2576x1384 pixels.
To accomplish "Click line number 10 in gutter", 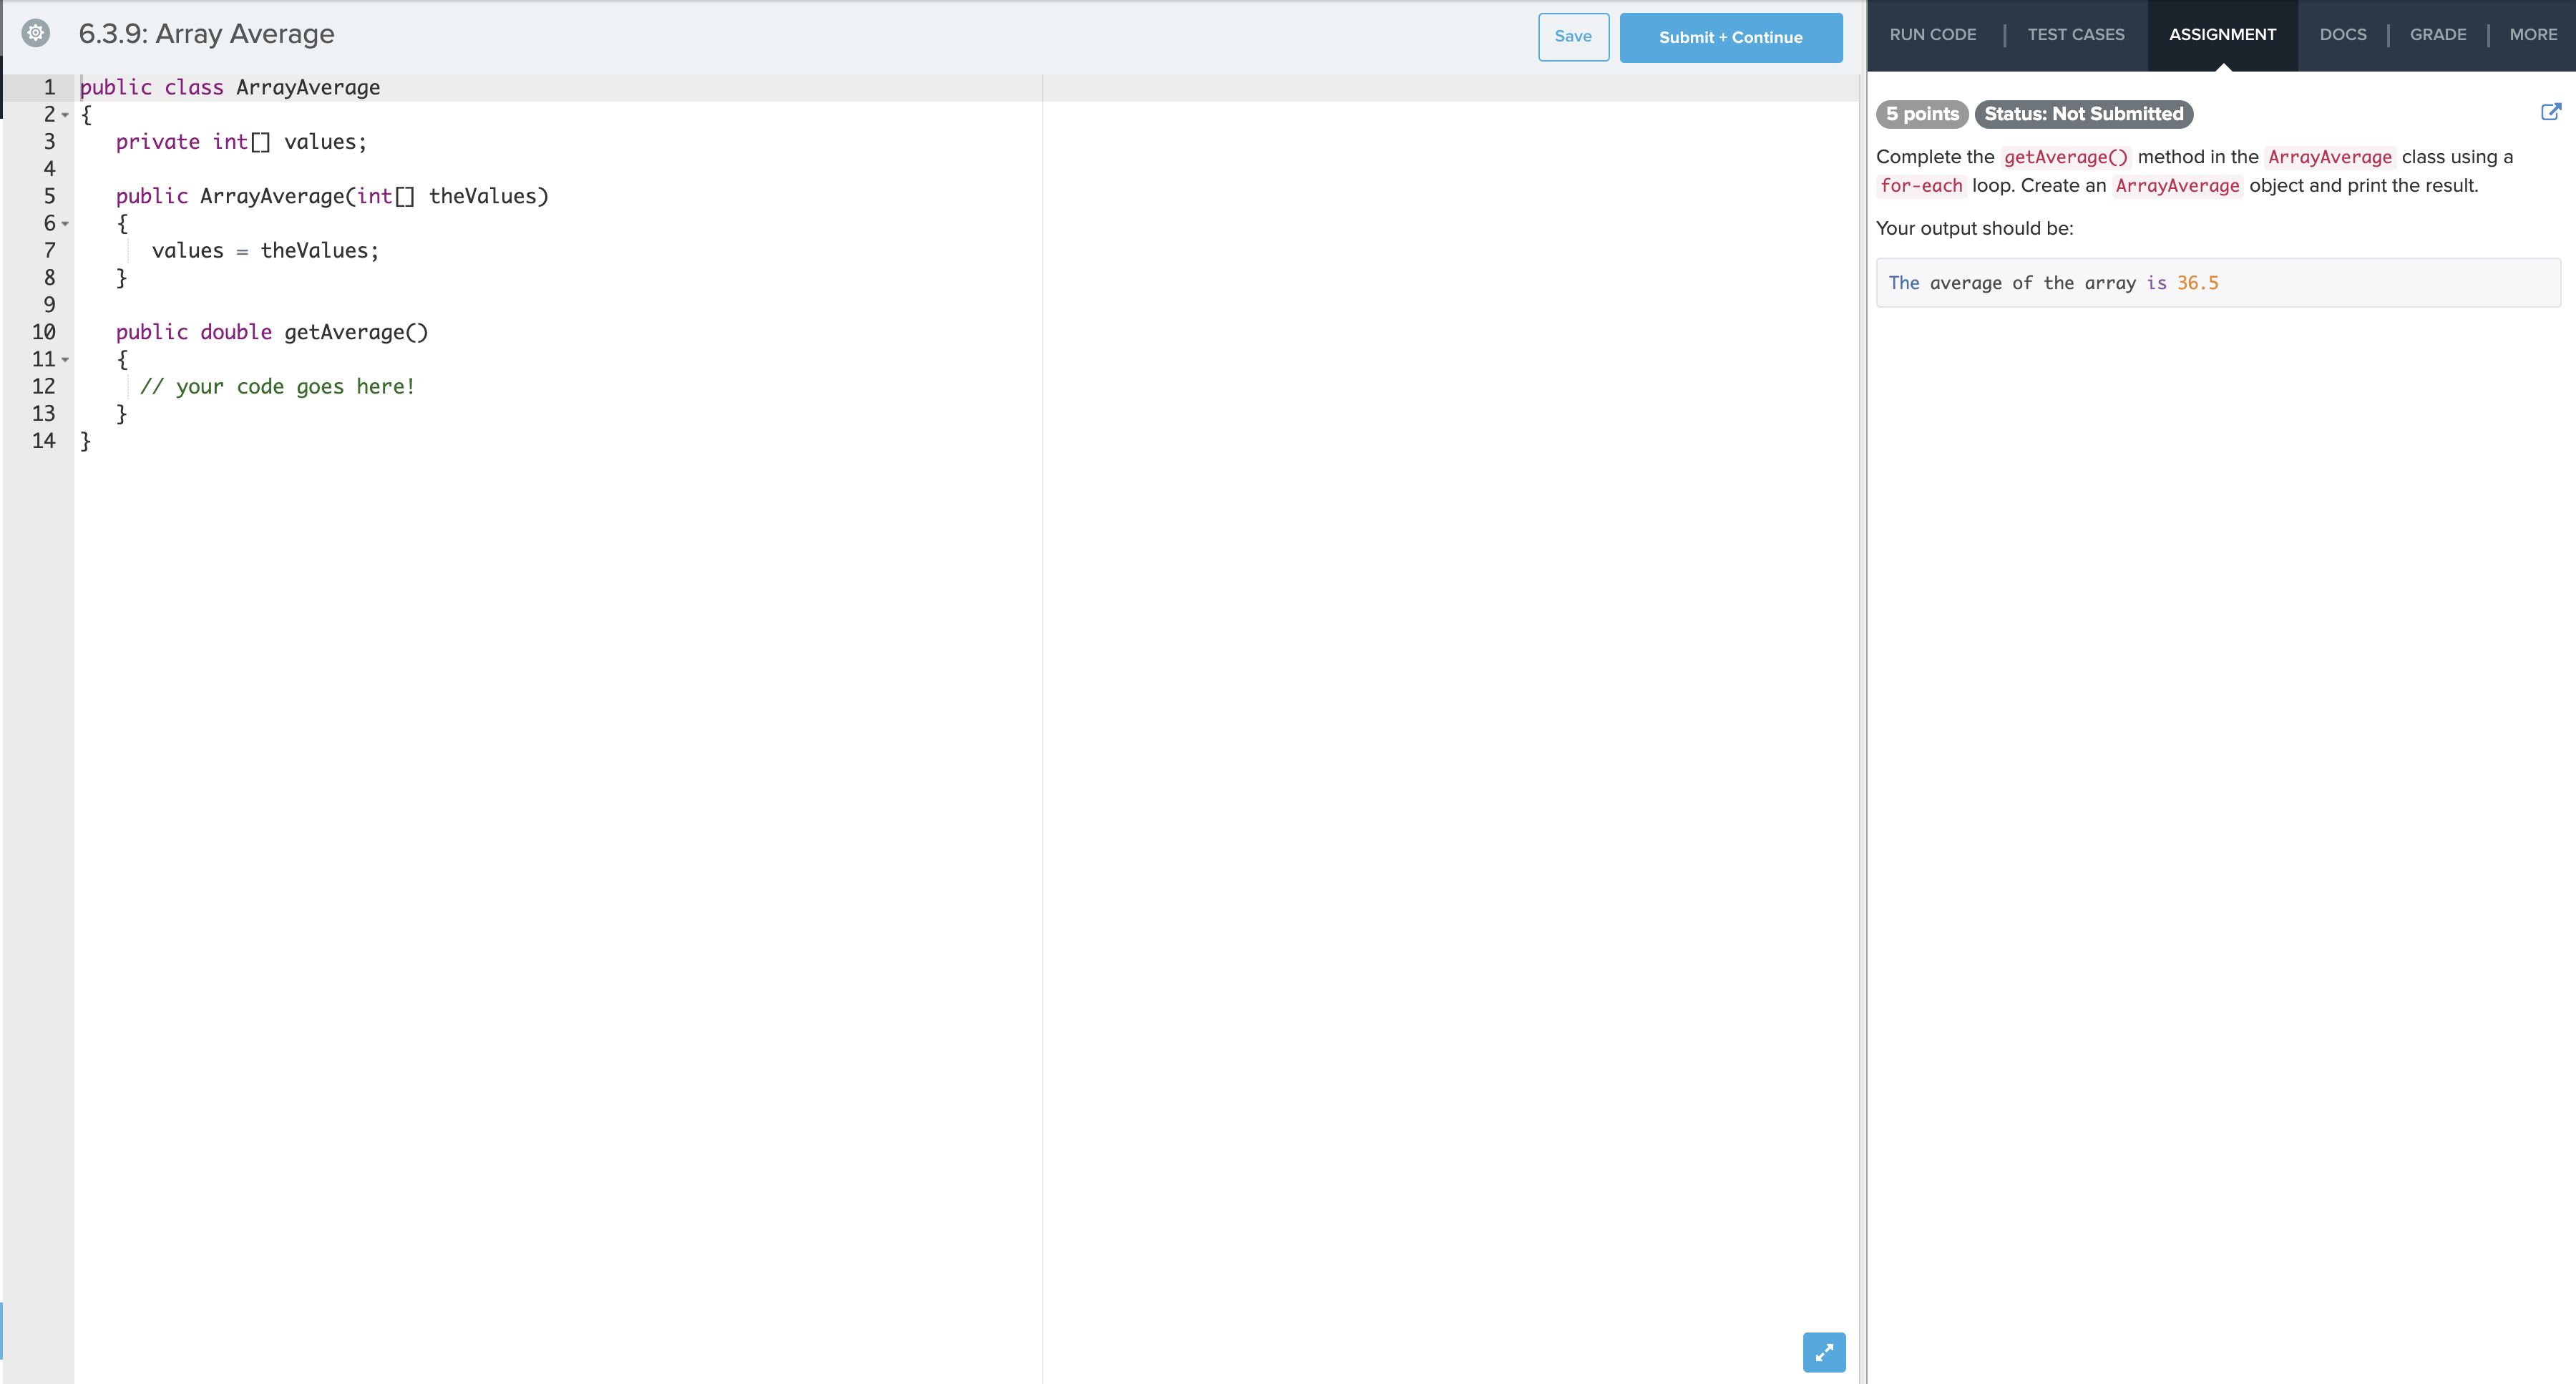I will coord(44,332).
